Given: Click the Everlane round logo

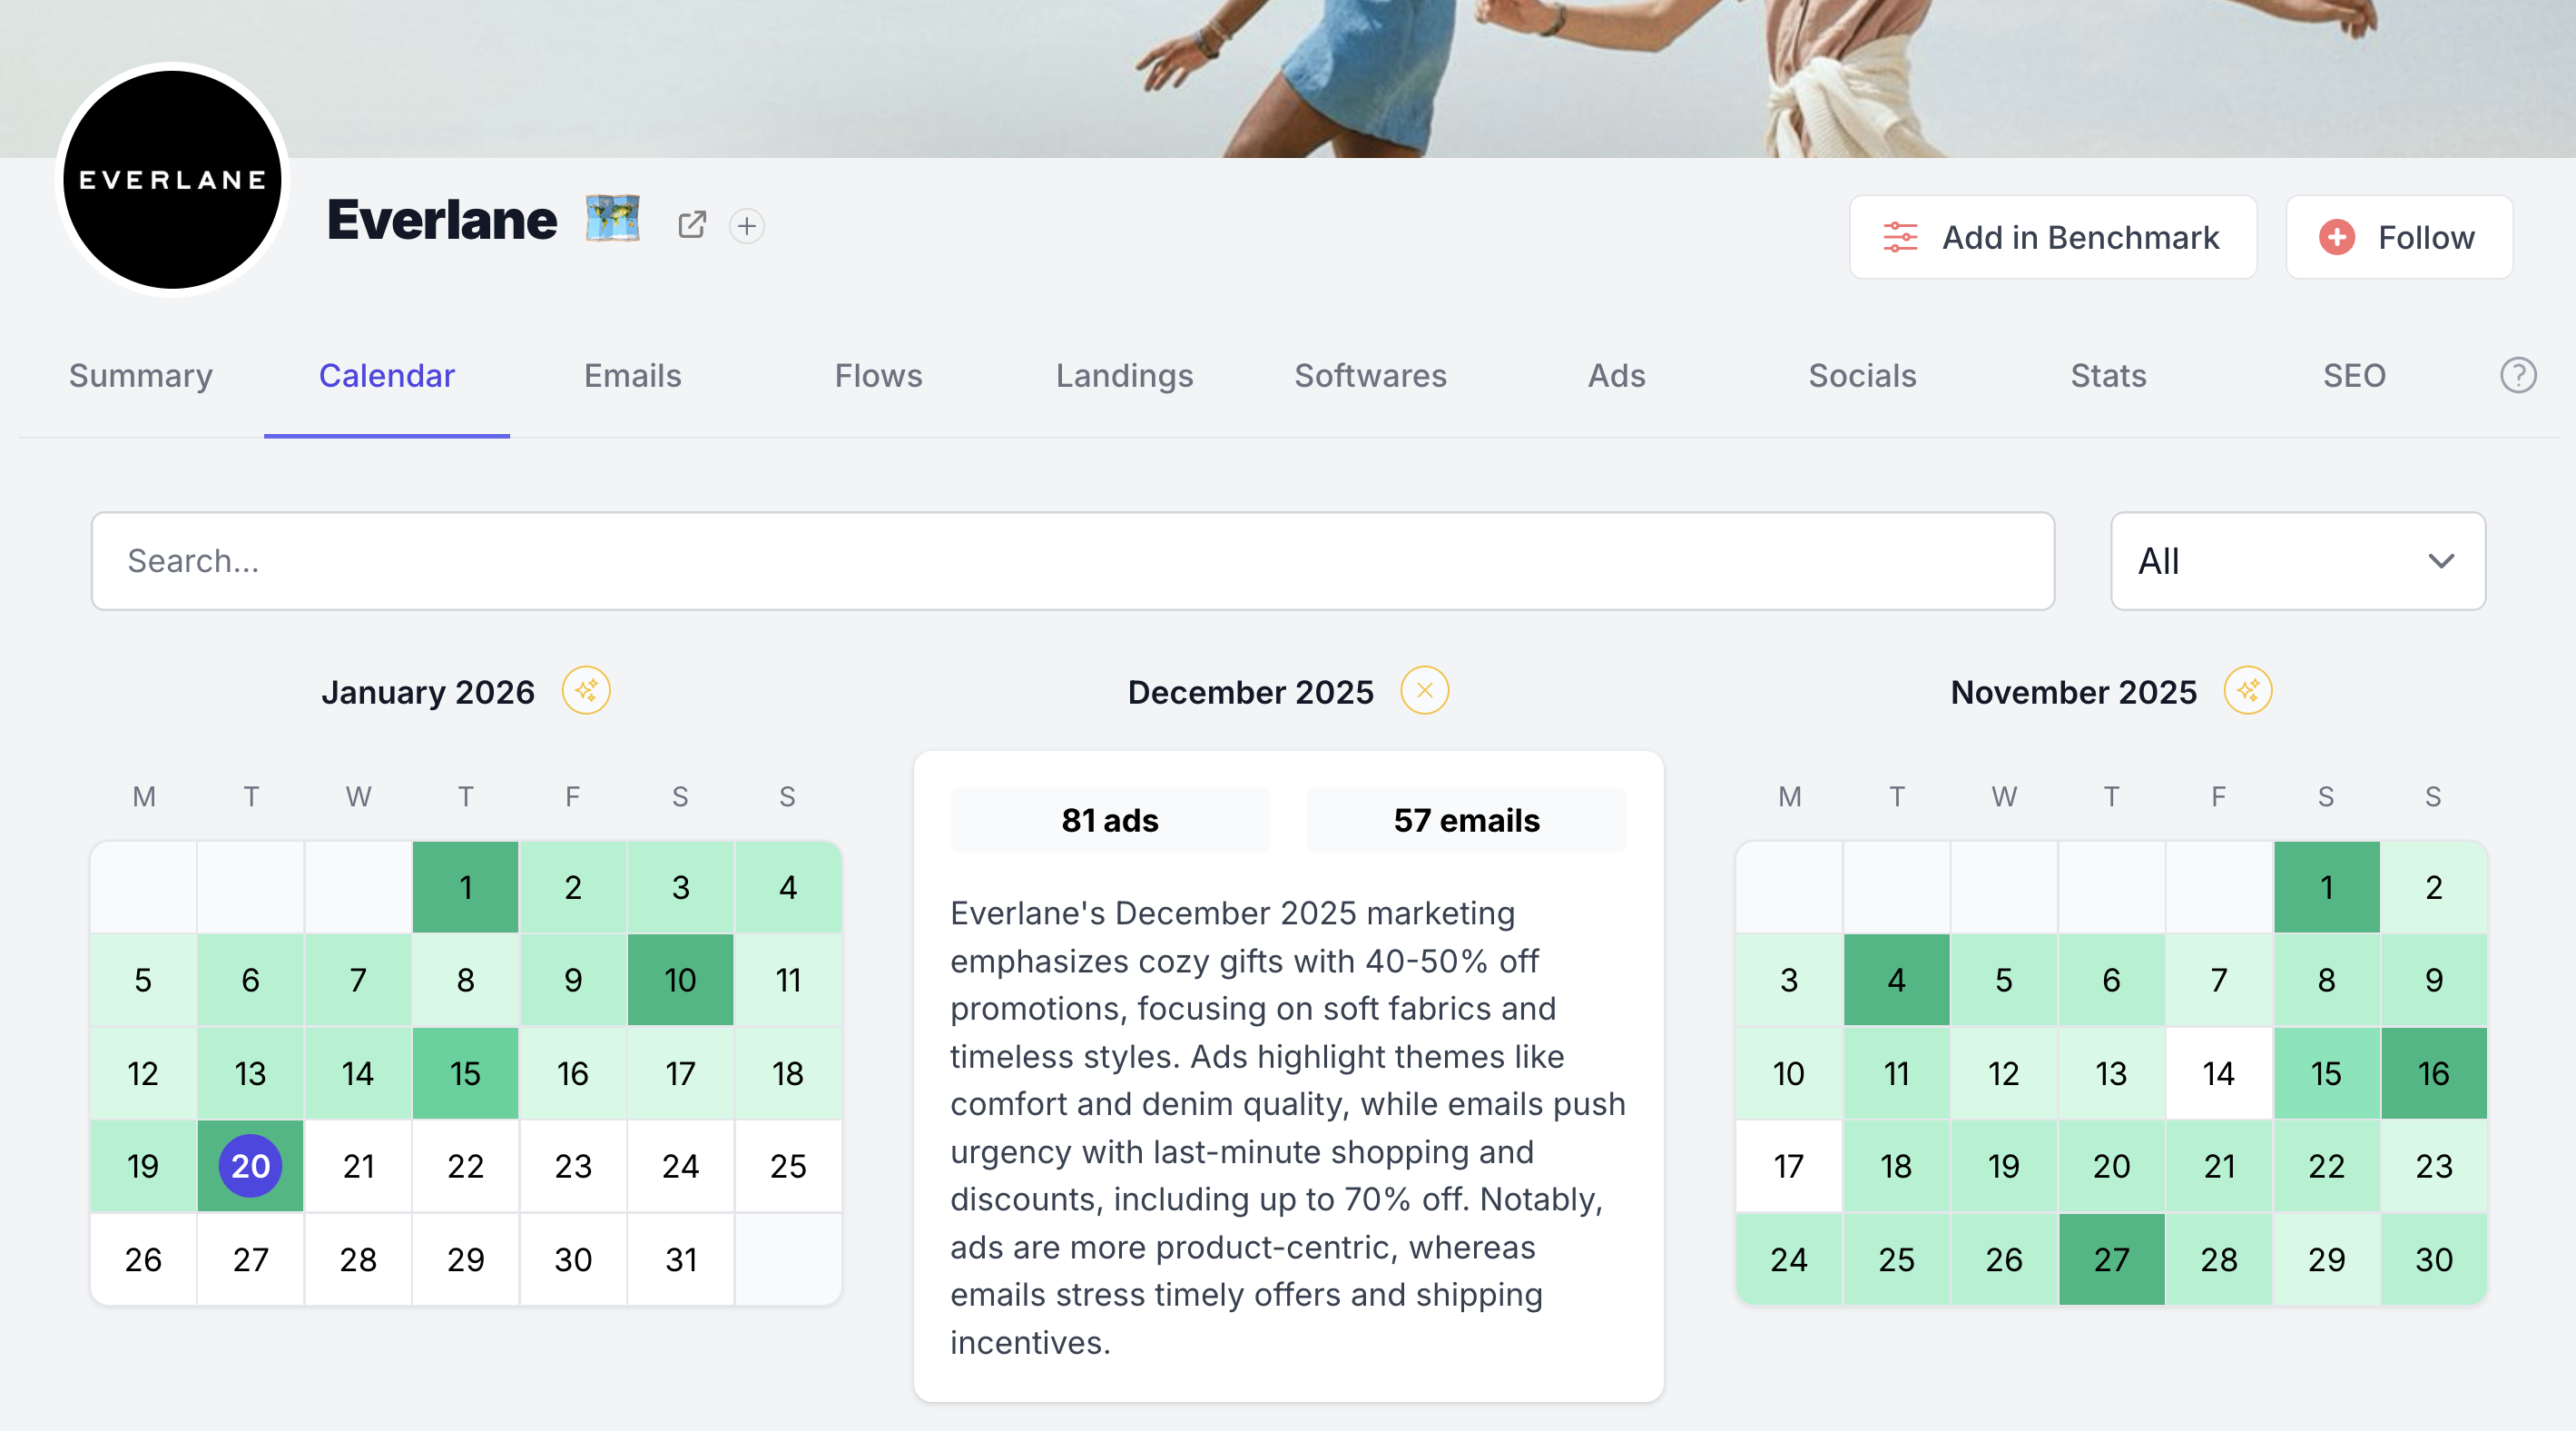Looking at the screenshot, I should (x=172, y=181).
